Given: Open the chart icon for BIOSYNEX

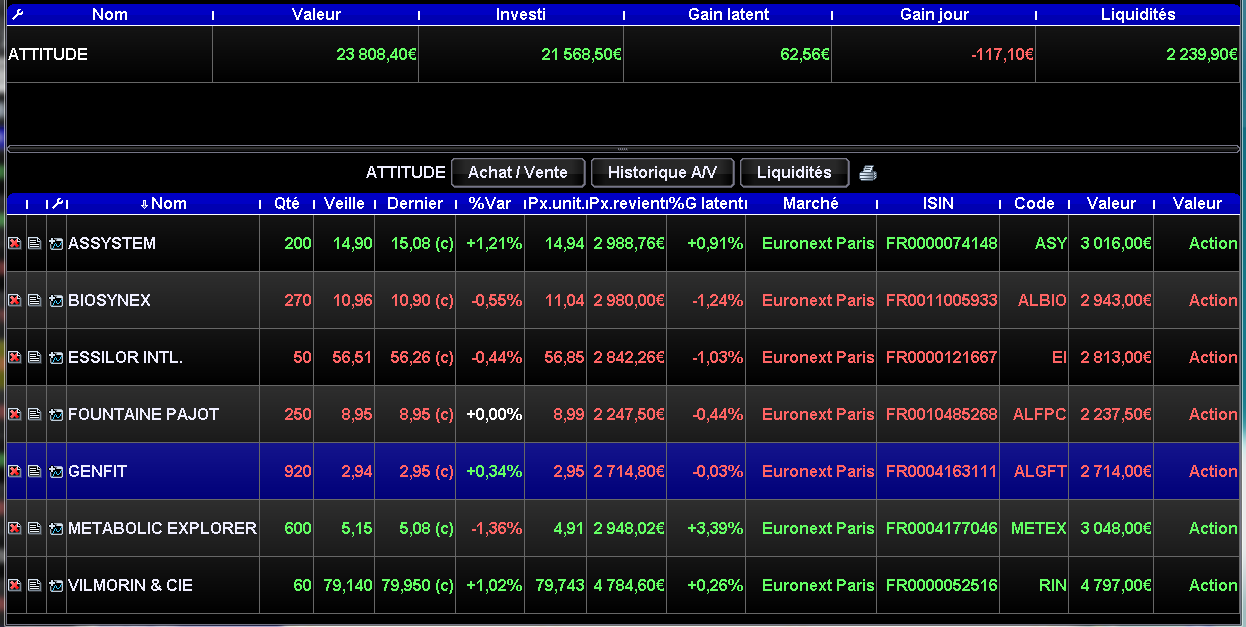Looking at the screenshot, I should click(56, 300).
